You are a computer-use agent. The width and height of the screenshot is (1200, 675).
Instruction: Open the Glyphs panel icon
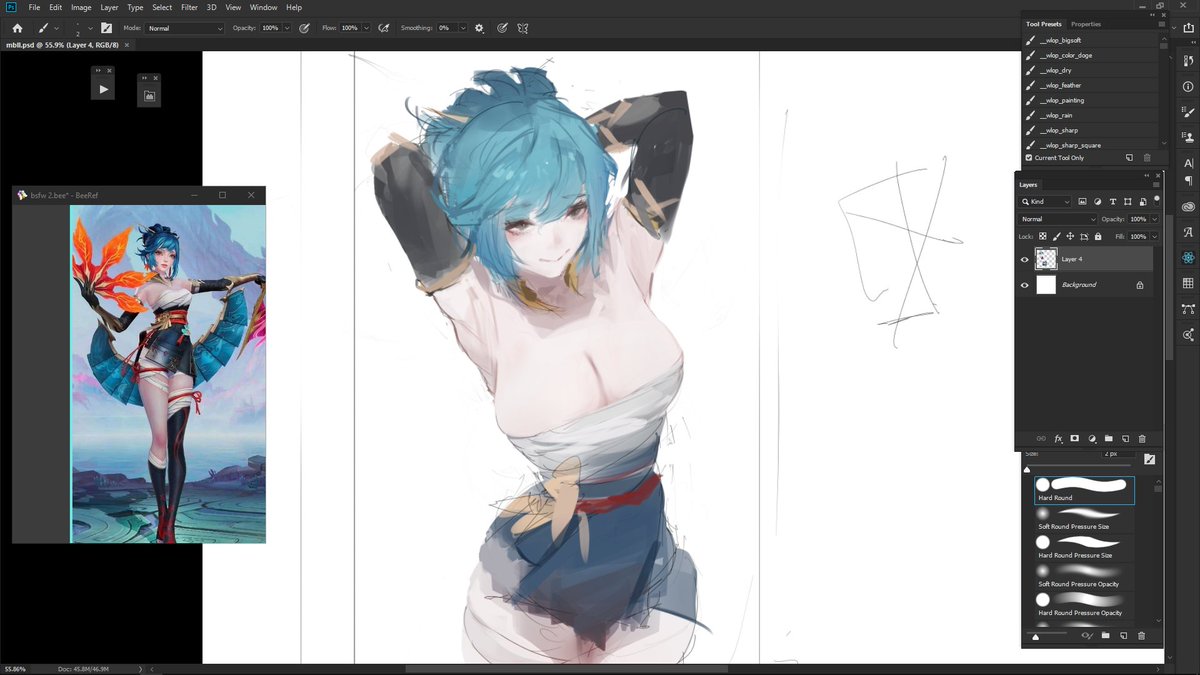click(1188, 232)
